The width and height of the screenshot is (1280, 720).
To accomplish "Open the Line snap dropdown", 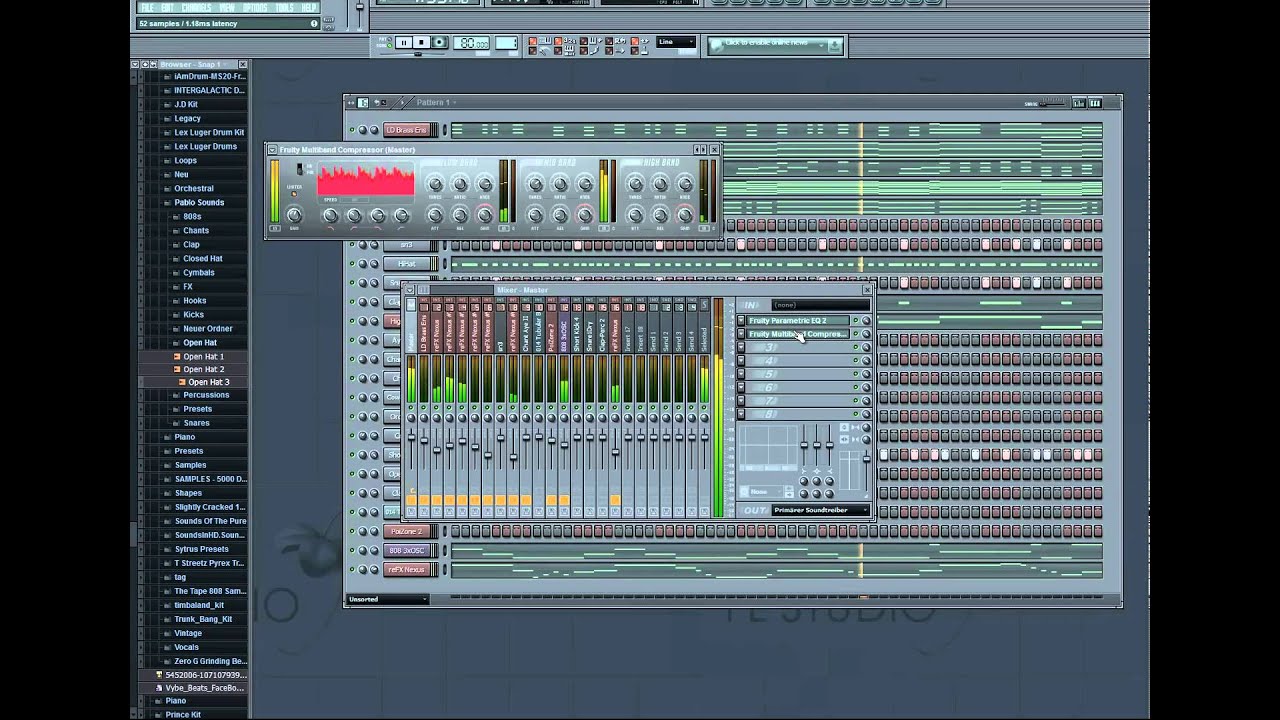I will (676, 42).
